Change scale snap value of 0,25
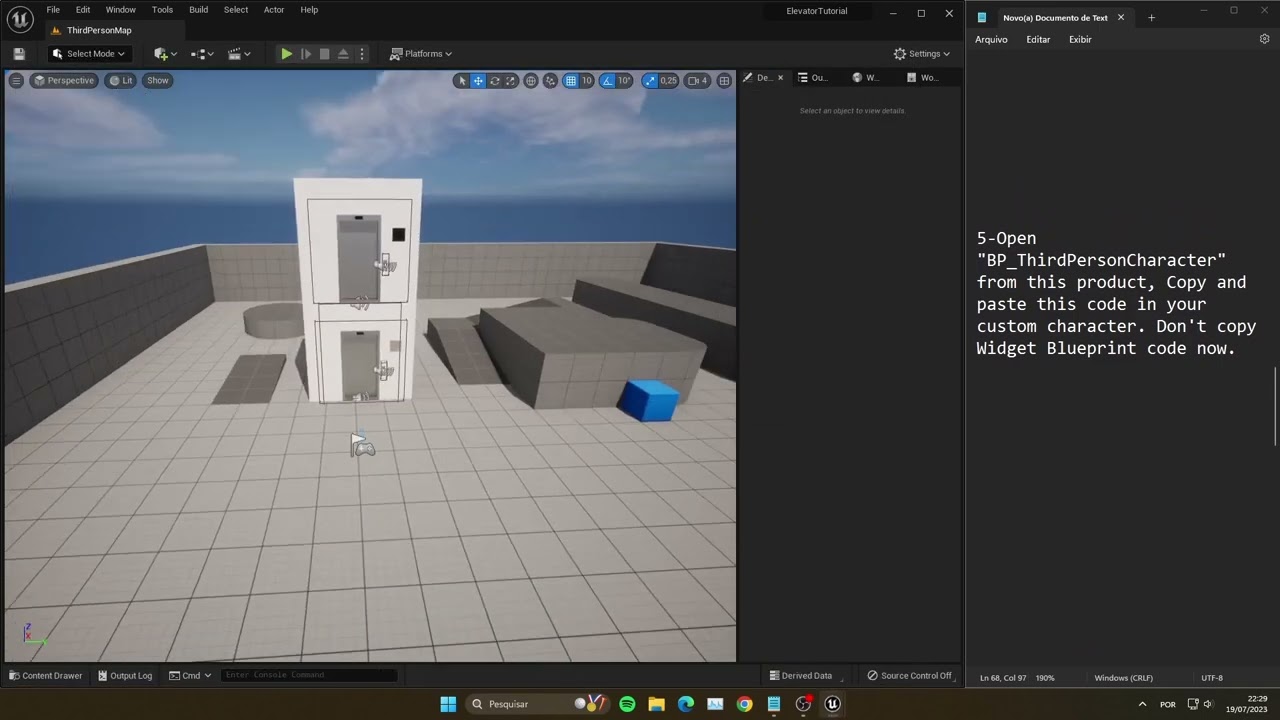The width and height of the screenshot is (1280, 720). pos(668,81)
